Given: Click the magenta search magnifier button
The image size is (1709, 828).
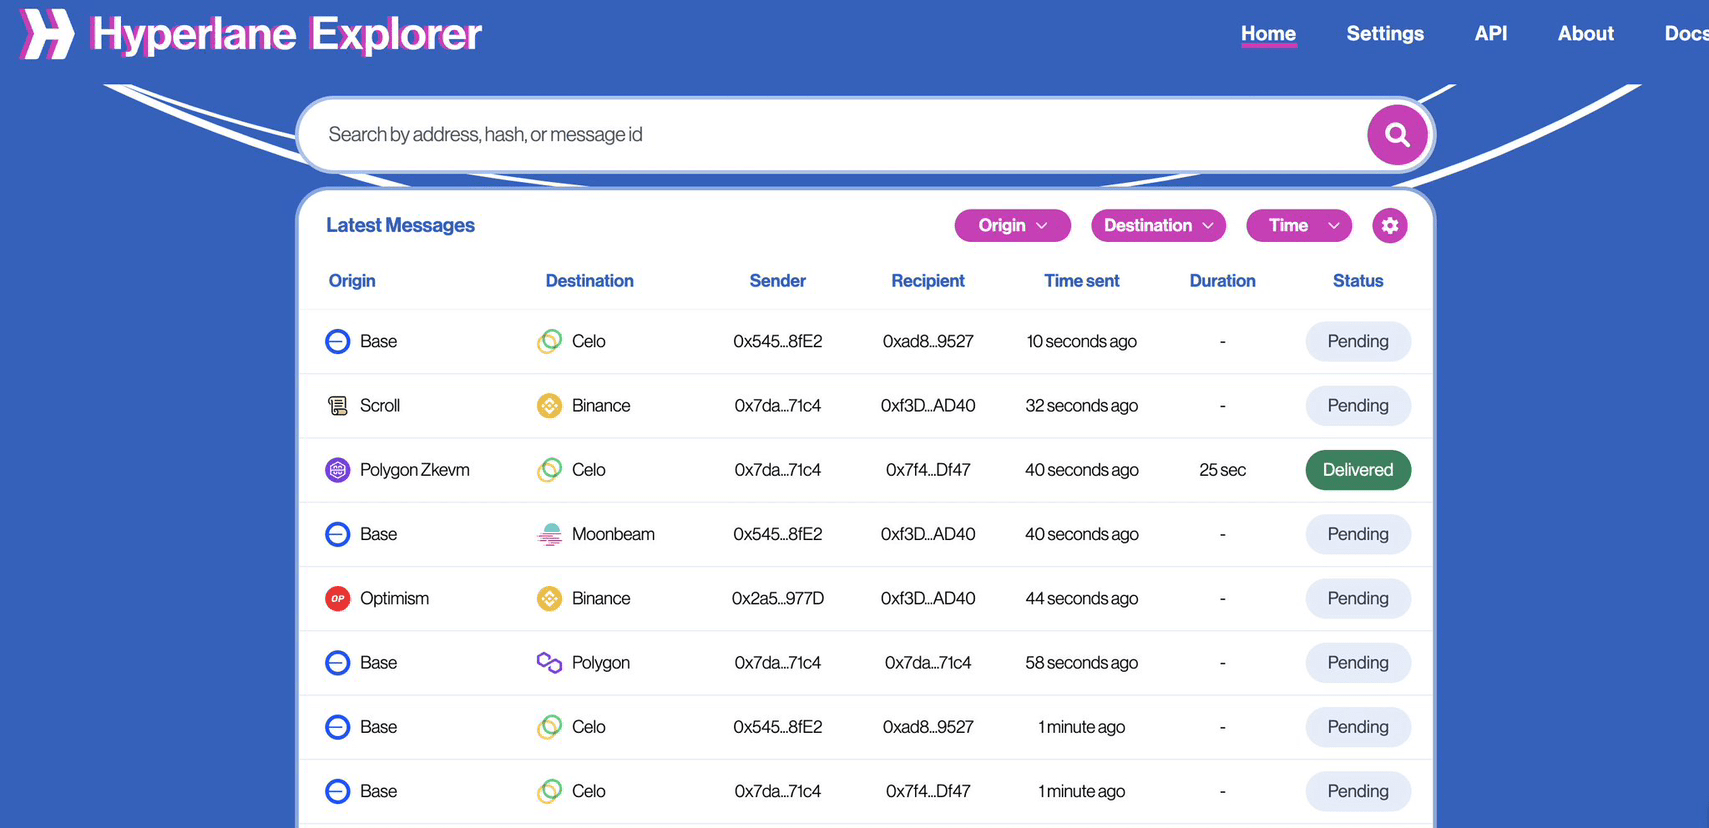Looking at the screenshot, I should click(x=1397, y=135).
